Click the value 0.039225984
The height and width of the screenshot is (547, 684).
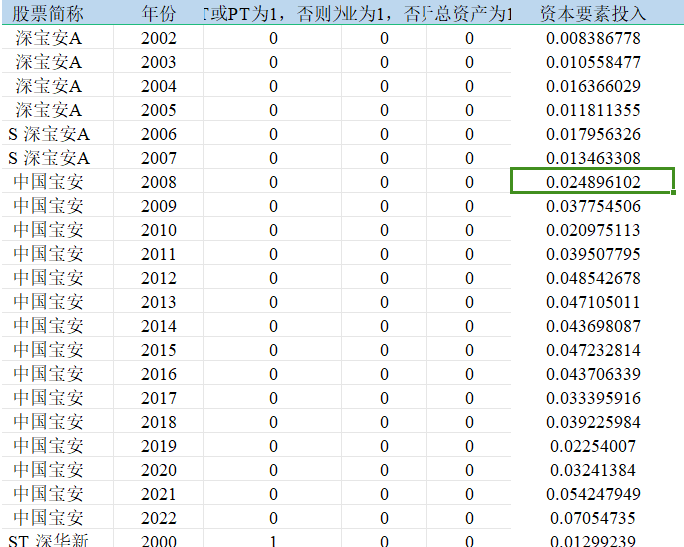click(593, 422)
